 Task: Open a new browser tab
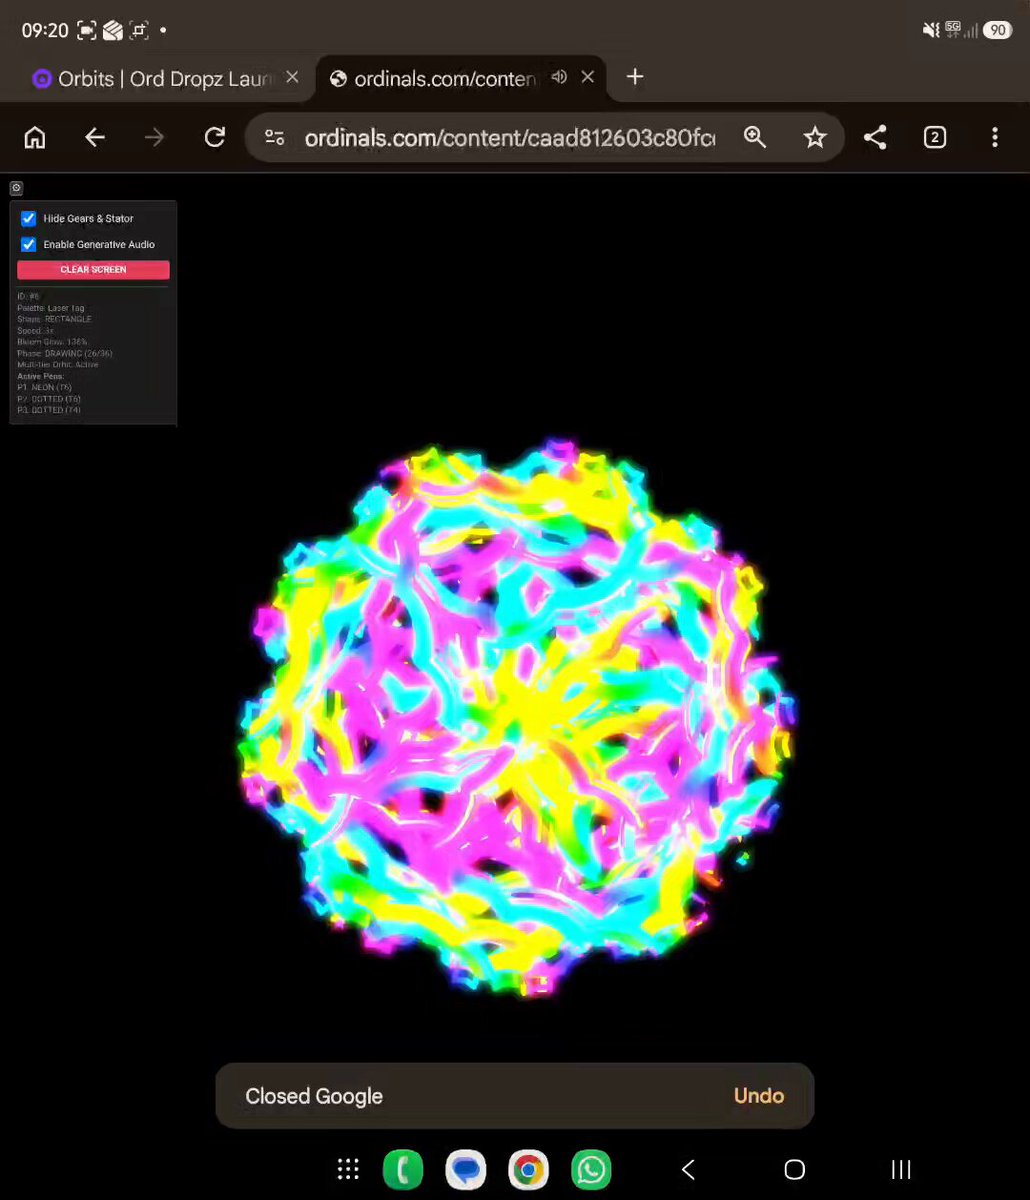tap(635, 77)
